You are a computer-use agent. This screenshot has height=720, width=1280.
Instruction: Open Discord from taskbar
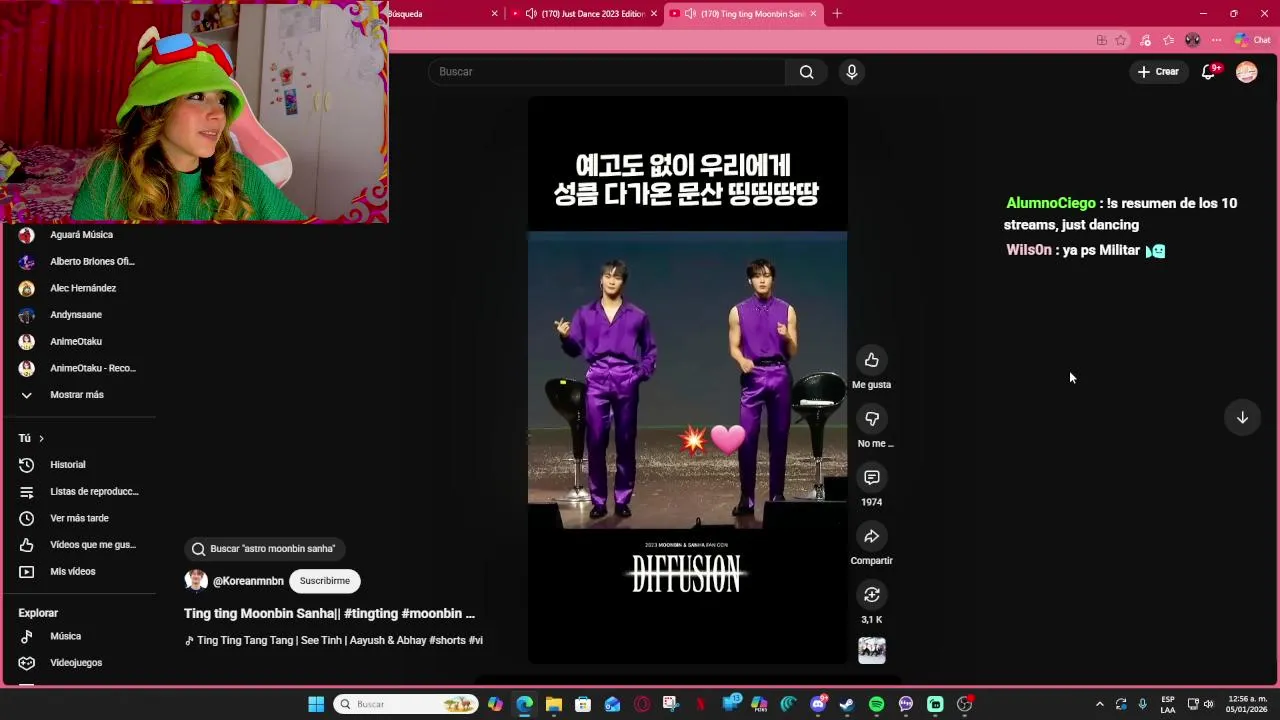click(x=818, y=704)
